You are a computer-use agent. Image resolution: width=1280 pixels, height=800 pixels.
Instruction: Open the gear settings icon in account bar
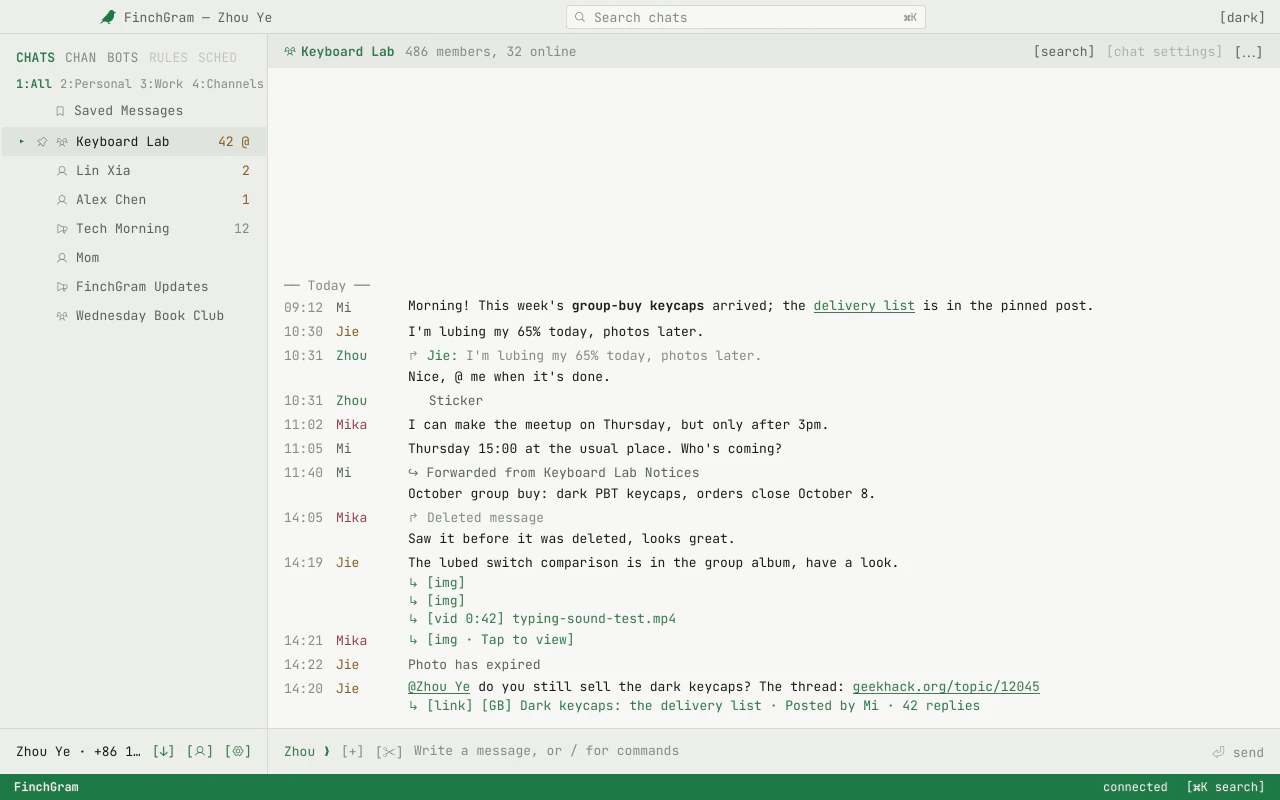click(238, 751)
